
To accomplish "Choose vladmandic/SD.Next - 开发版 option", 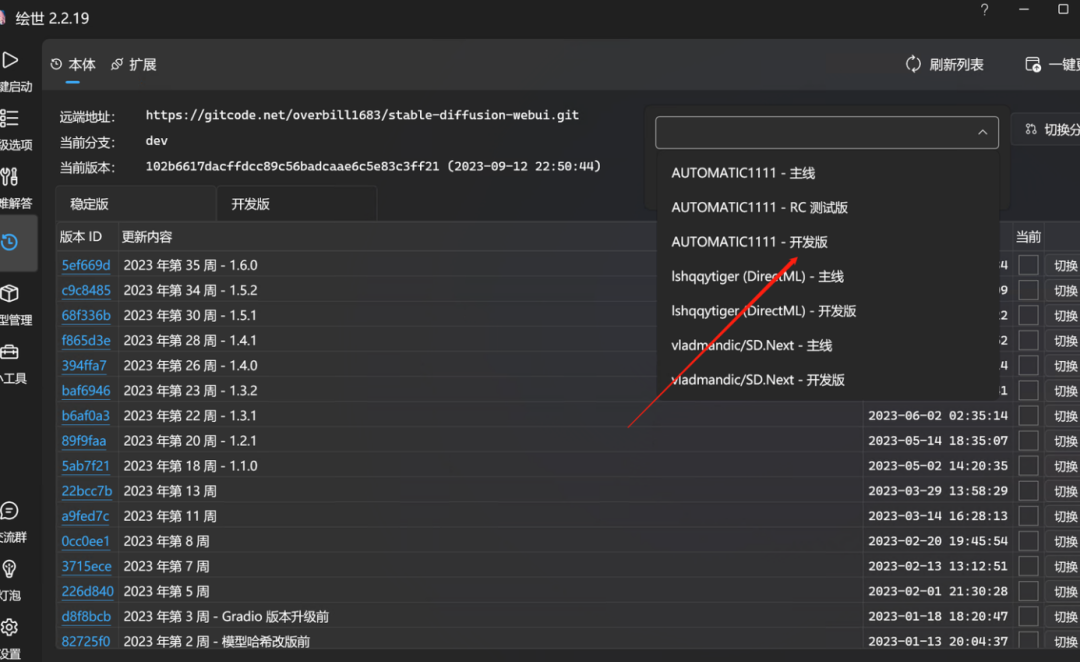I will click(x=827, y=380).
